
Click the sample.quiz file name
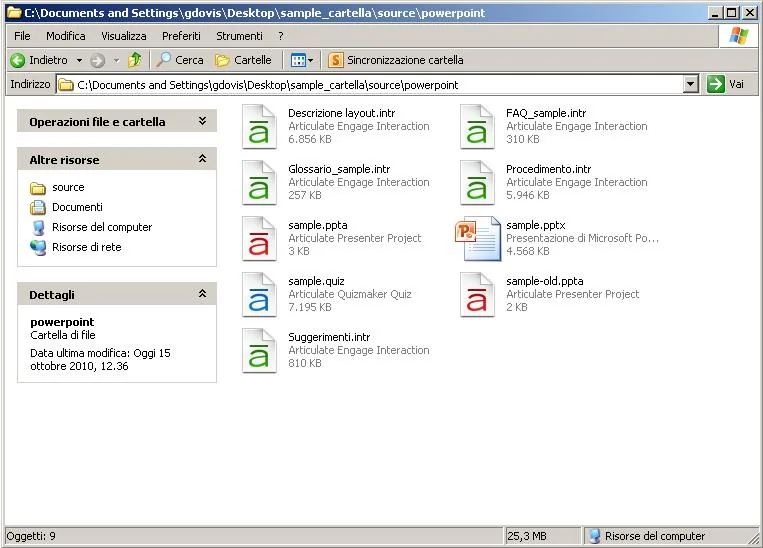click(x=316, y=281)
